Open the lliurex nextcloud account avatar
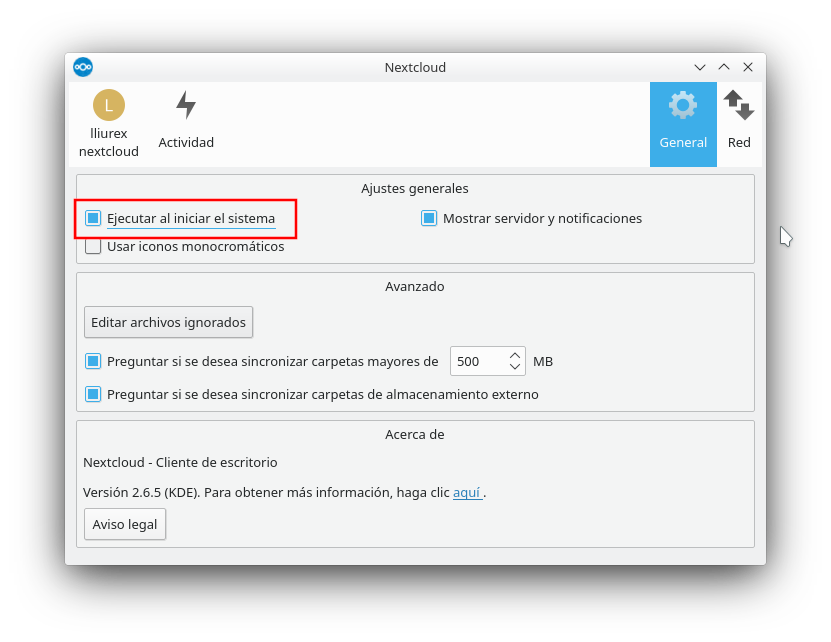Viewport: 831px width, 642px height. [109, 105]
